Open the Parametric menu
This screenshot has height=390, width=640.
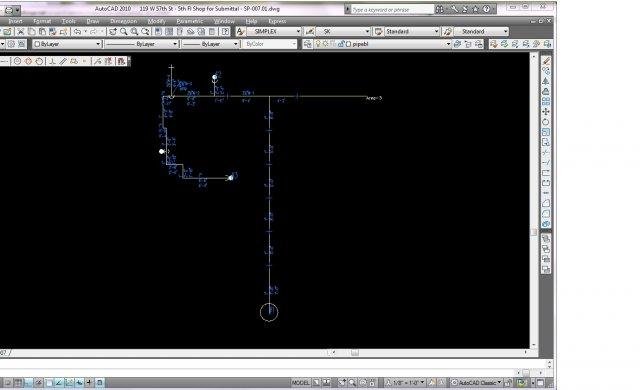[189, 21]
